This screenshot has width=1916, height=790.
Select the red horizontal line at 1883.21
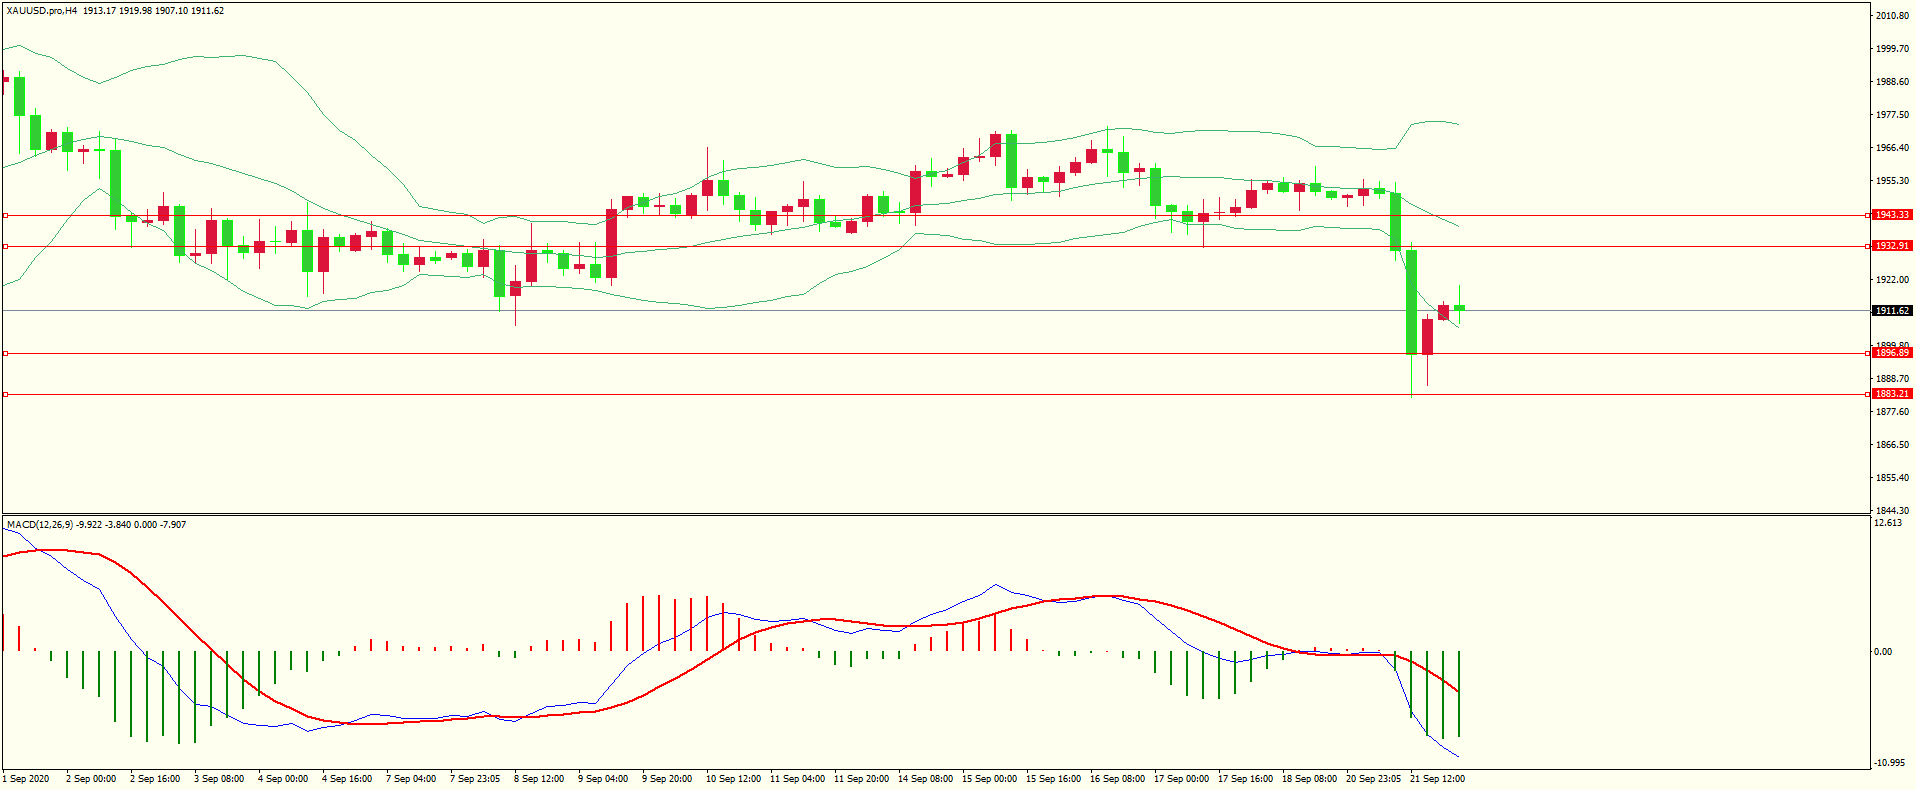(x=935, y=394)
